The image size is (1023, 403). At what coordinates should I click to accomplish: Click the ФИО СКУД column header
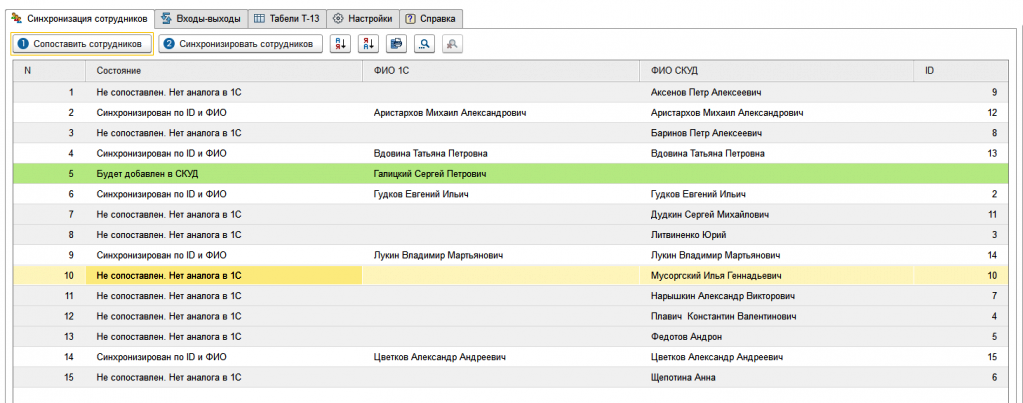click(x=777, y=70)
